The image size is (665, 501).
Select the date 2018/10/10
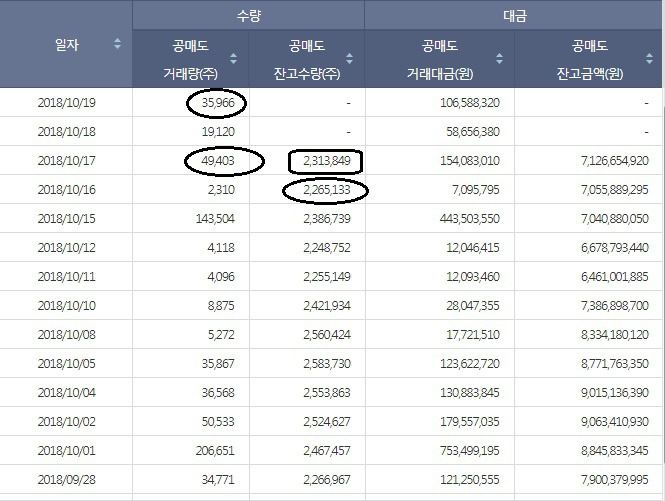(x=67, y=305)
